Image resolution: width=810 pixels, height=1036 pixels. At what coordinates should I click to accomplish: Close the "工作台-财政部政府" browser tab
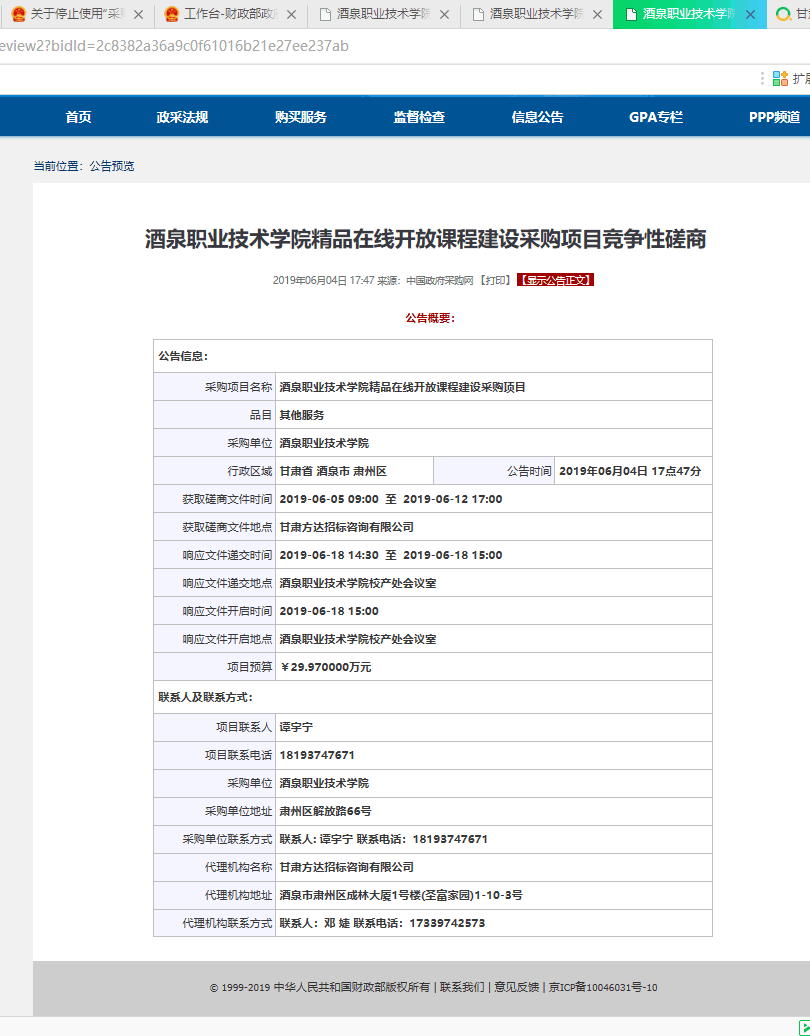coord(291,15)
